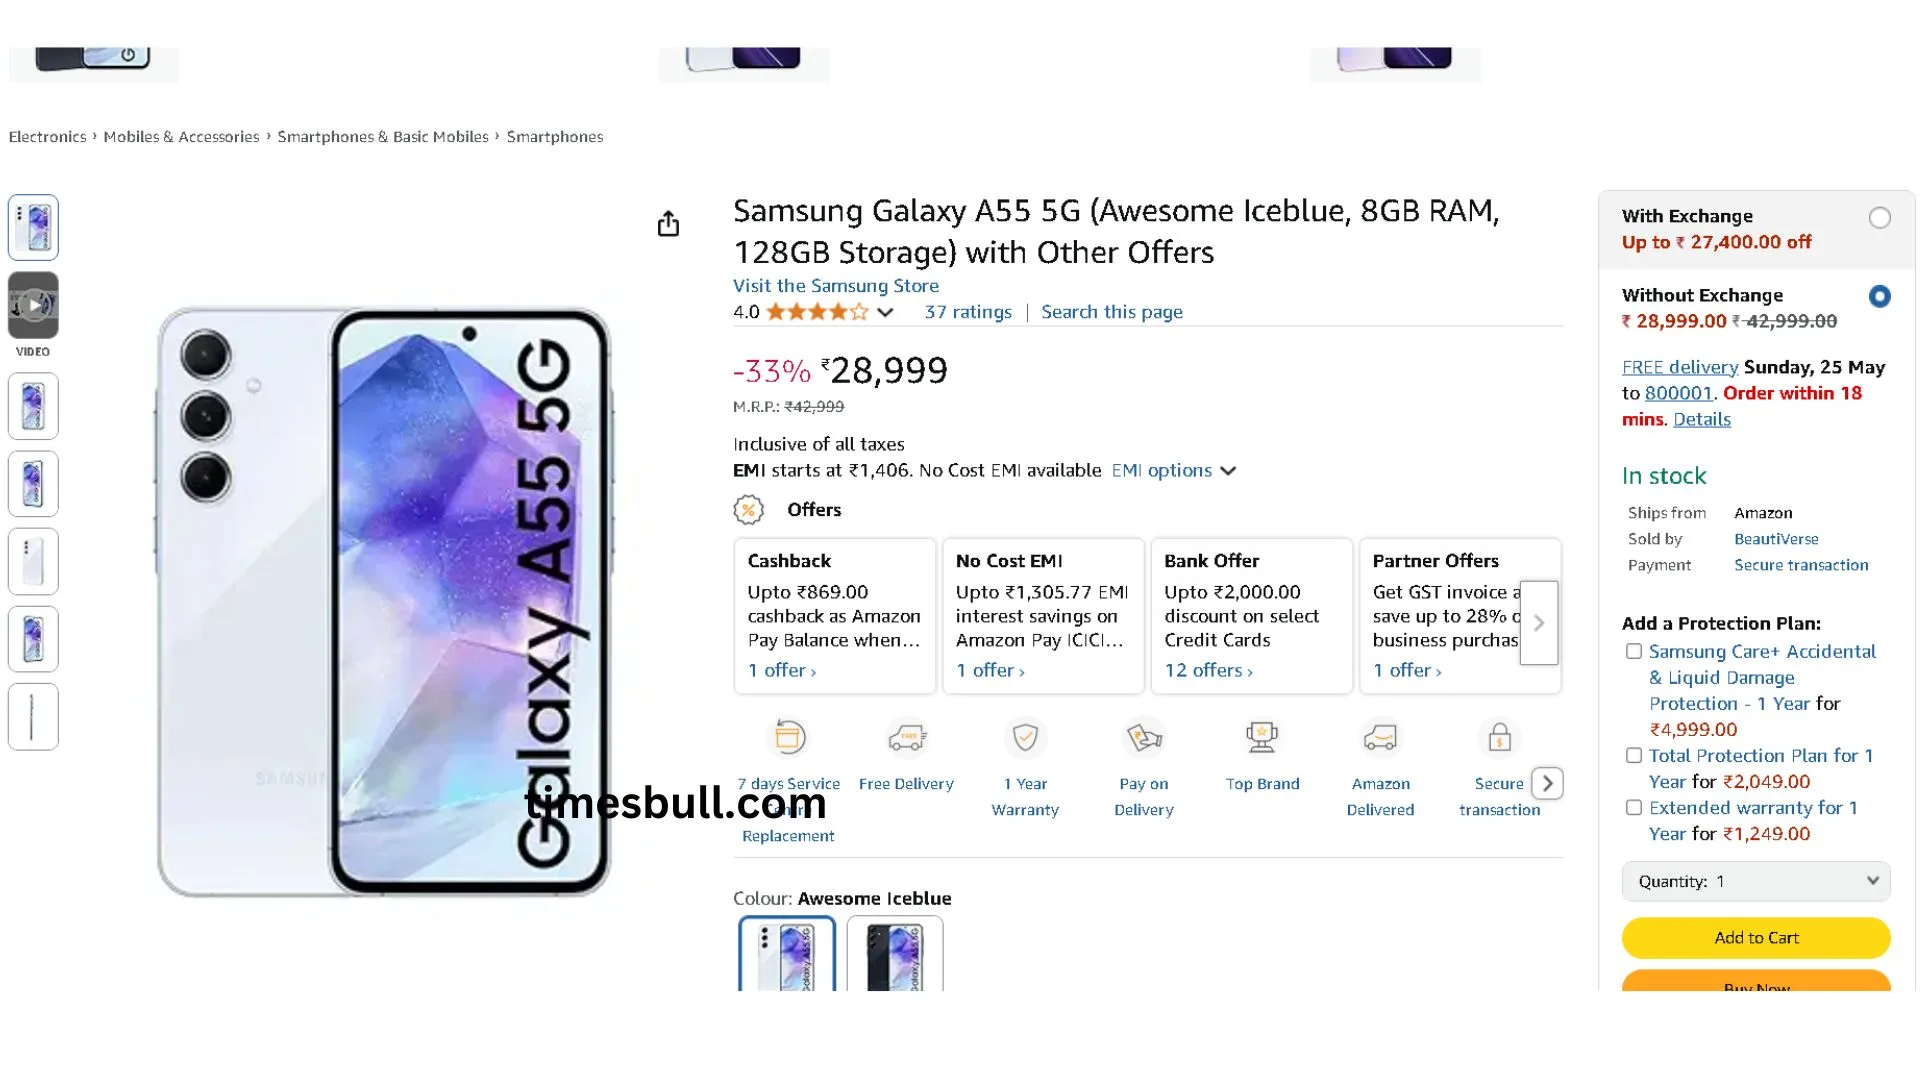Image resolution: width=1920 pixels, height=1080 pixels.
Task: Check Samsung Care+ Accidental Damage Protection box
Action: [x=1634, y=652]
